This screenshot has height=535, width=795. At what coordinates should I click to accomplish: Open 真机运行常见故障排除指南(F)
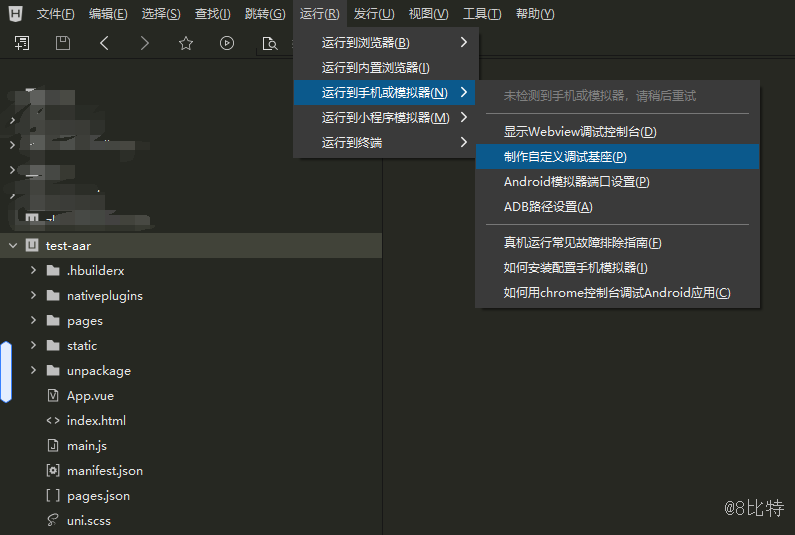pos(617,243)
